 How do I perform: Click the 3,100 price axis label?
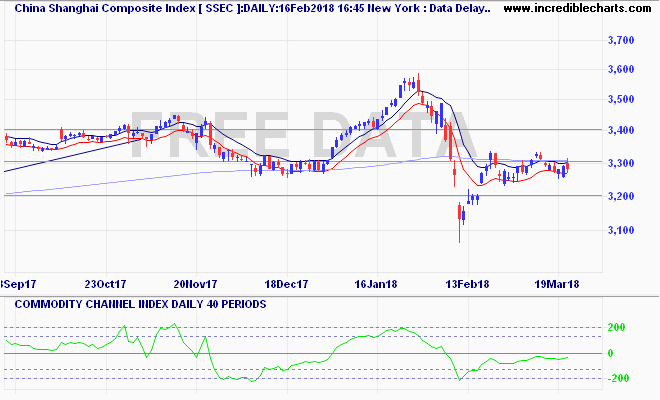621,231
